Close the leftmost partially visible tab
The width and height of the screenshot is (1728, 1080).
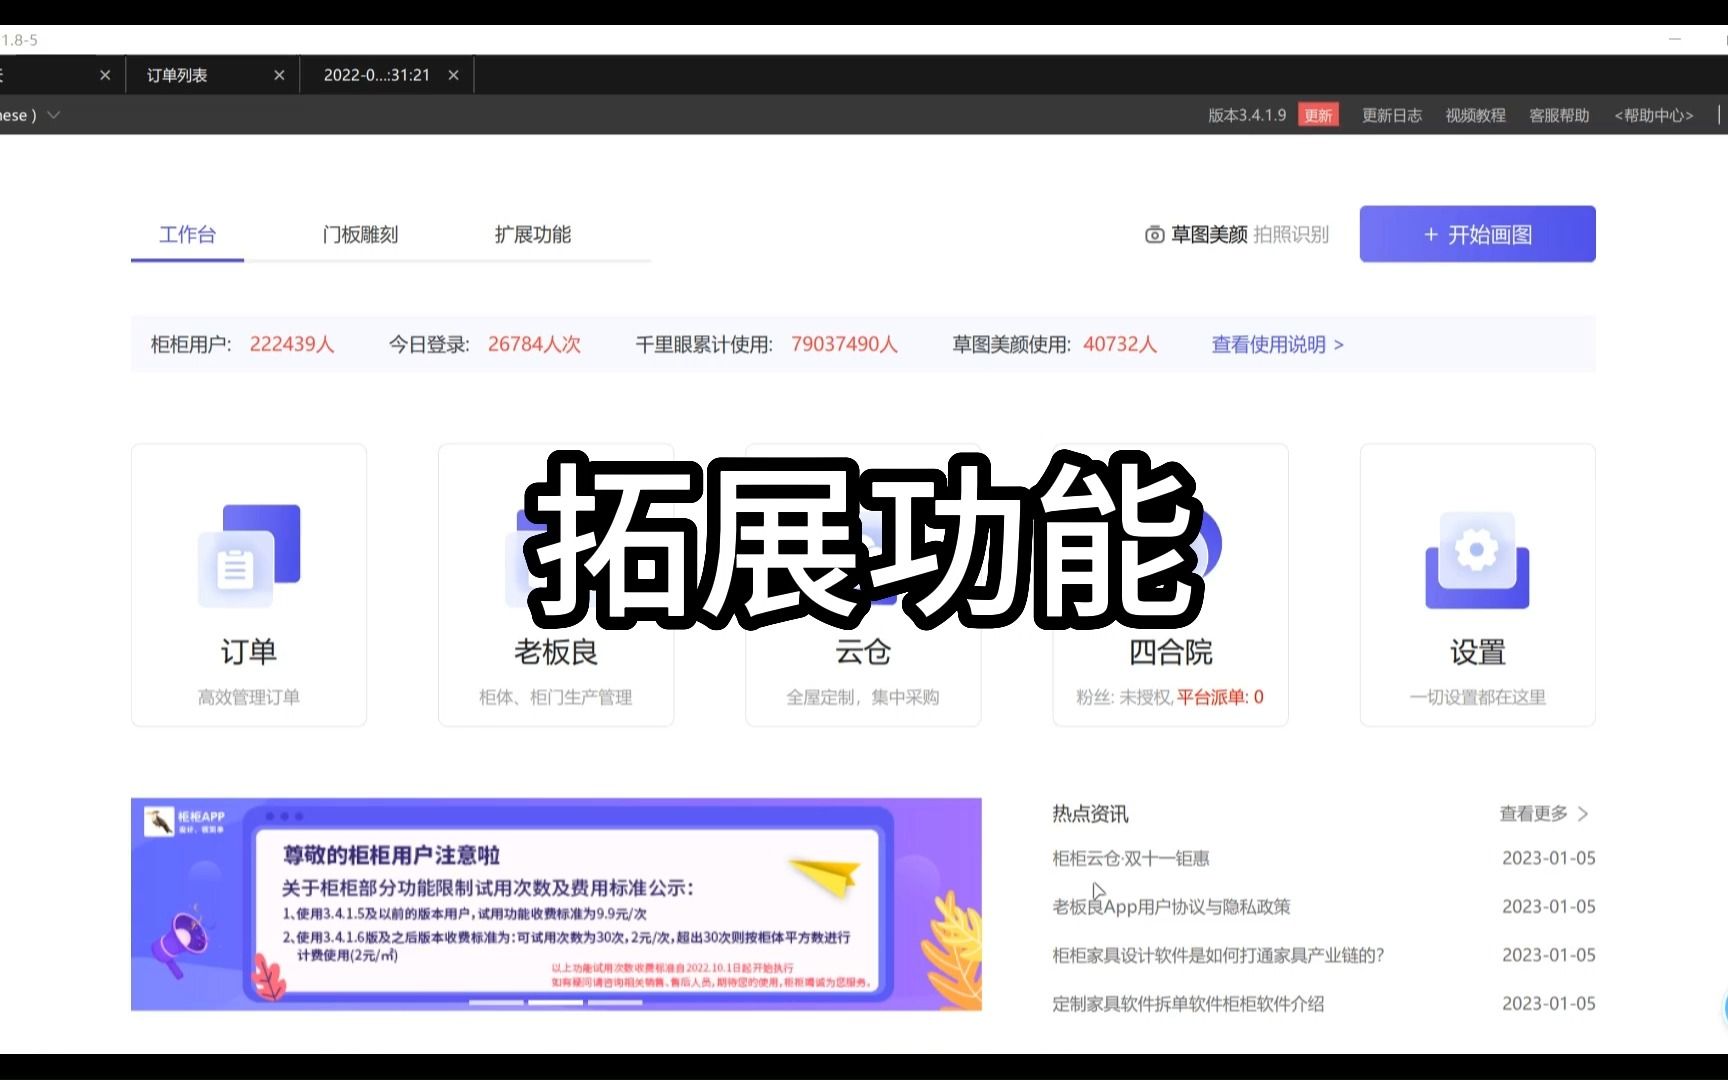click(x=105, y=75)
